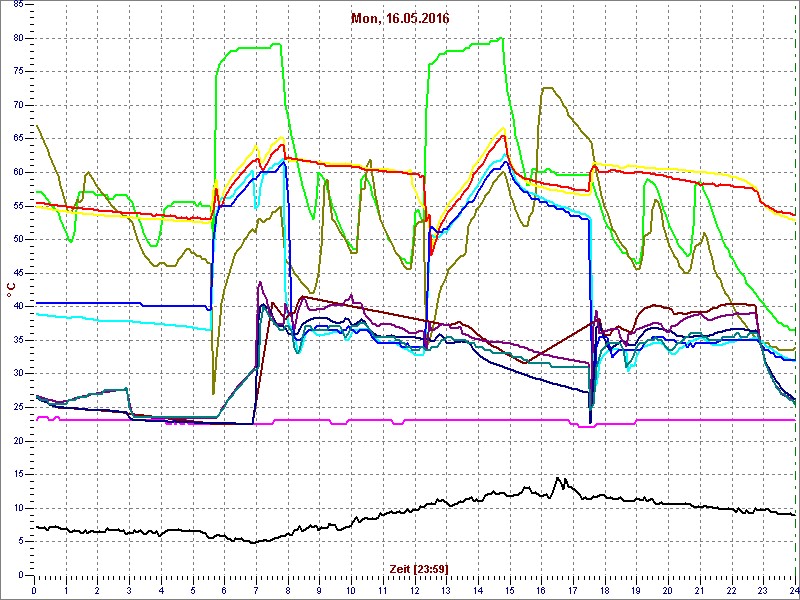Screen dimensions: 800x600
Task: Click hour 7 on the time axis
Action: click(x=256, y=590)
